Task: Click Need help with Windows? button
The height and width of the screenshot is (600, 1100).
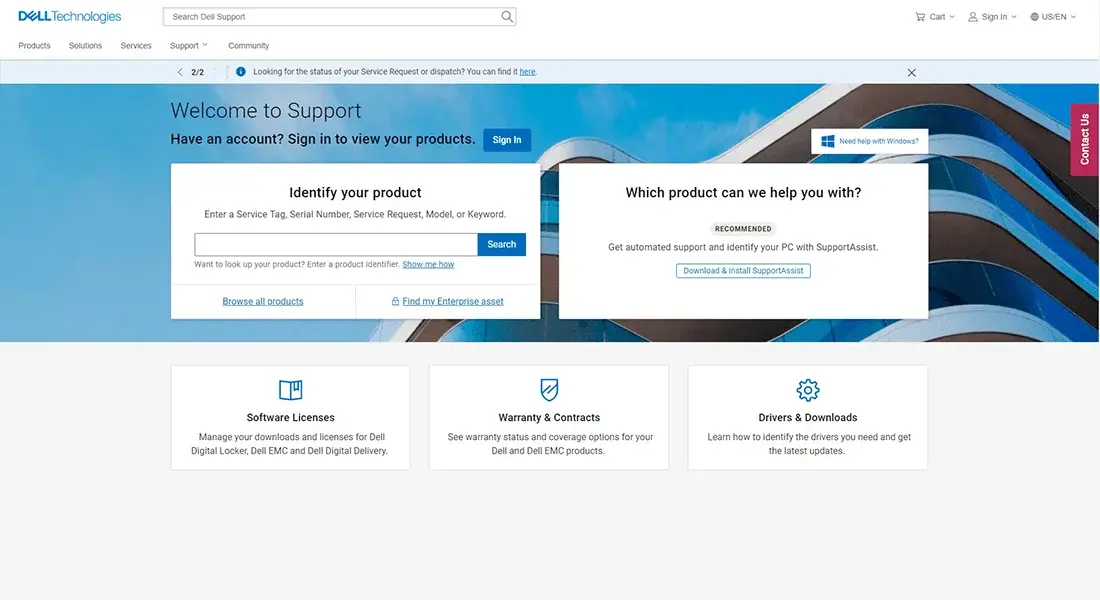Action: [x=870, y=141]
